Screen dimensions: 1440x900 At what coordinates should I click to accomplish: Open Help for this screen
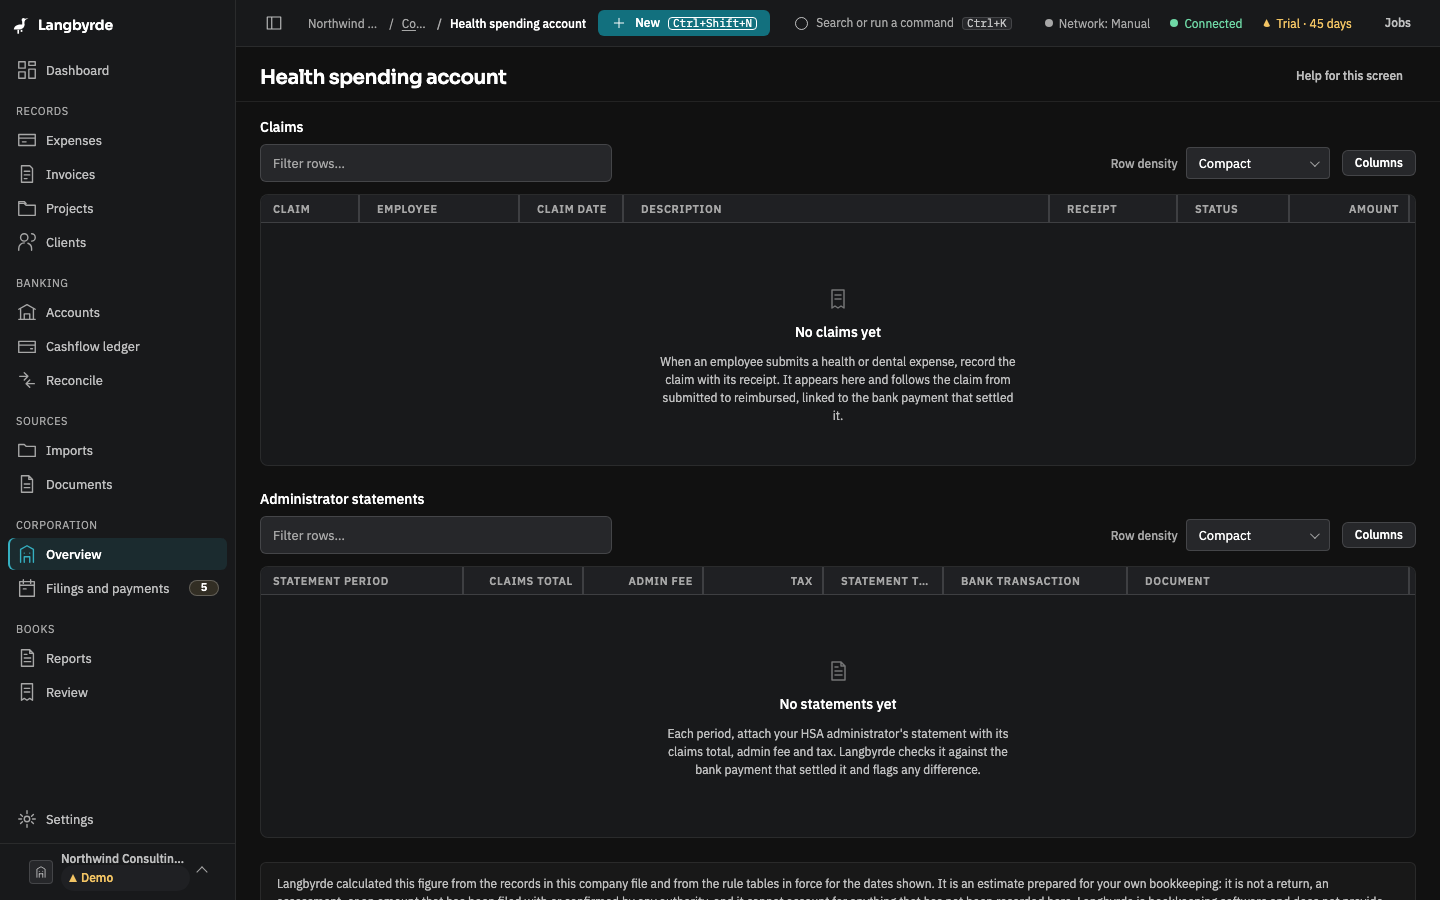[1349, 76]
